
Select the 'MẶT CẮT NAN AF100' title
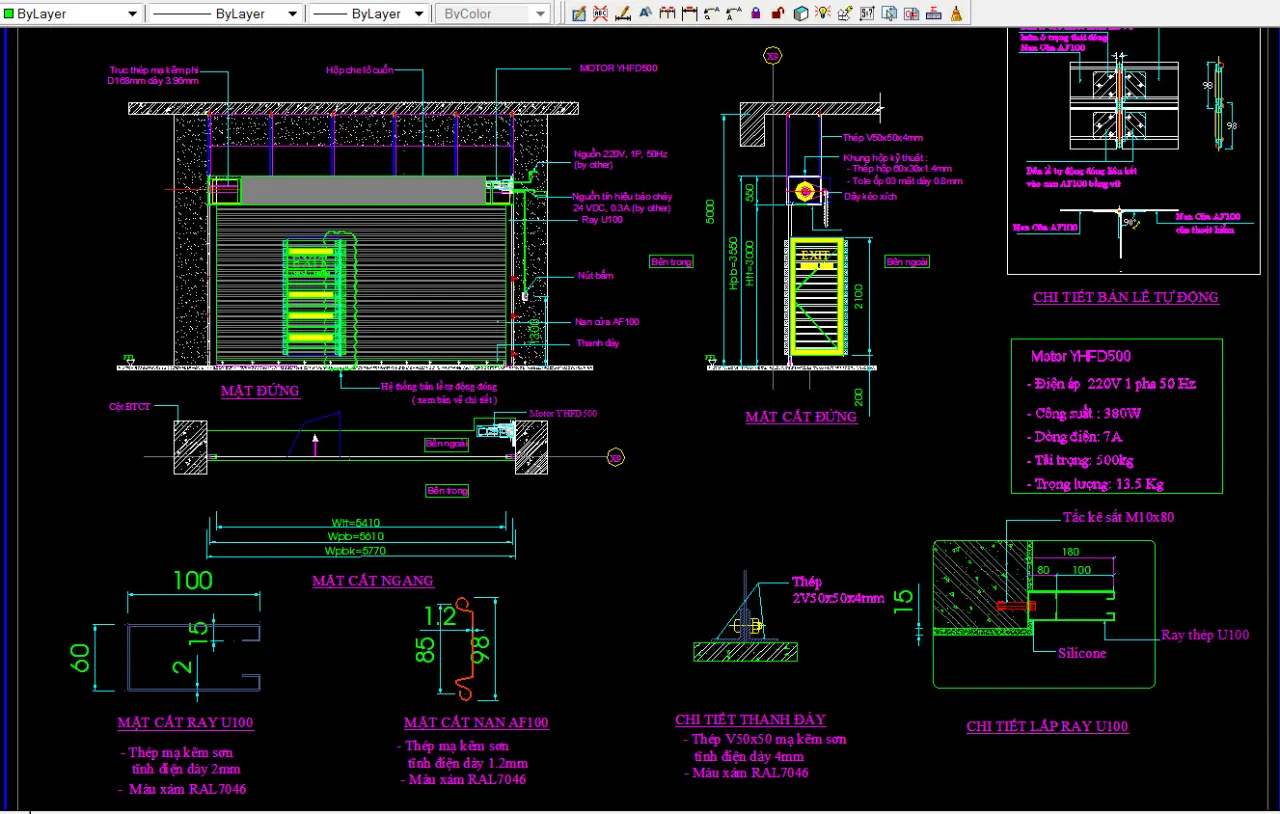(476, 723)
